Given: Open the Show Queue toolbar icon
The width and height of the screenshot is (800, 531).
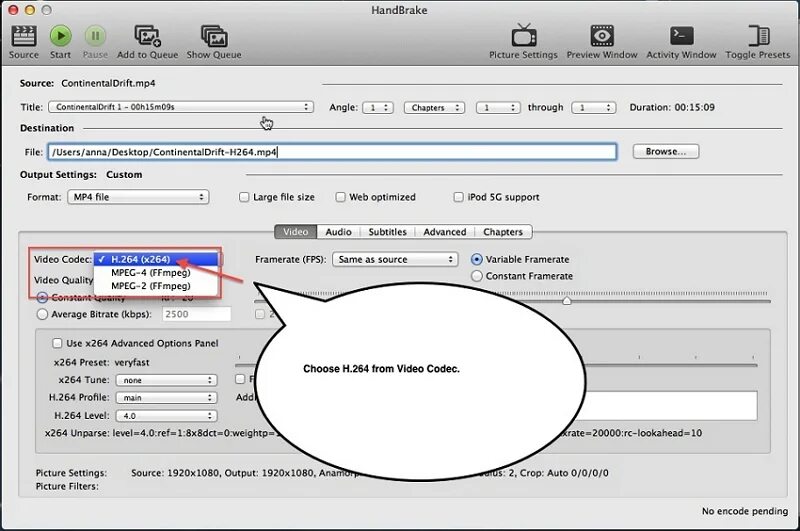Looking at the screenshot, I should click(214, 36).
